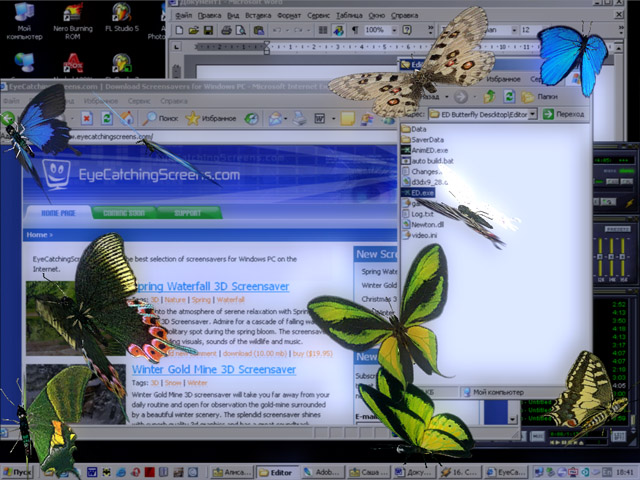Screen dimensions: 640x480
Task: Toggle paragraph marks icon in Word
Action: (x=355, y=30)
